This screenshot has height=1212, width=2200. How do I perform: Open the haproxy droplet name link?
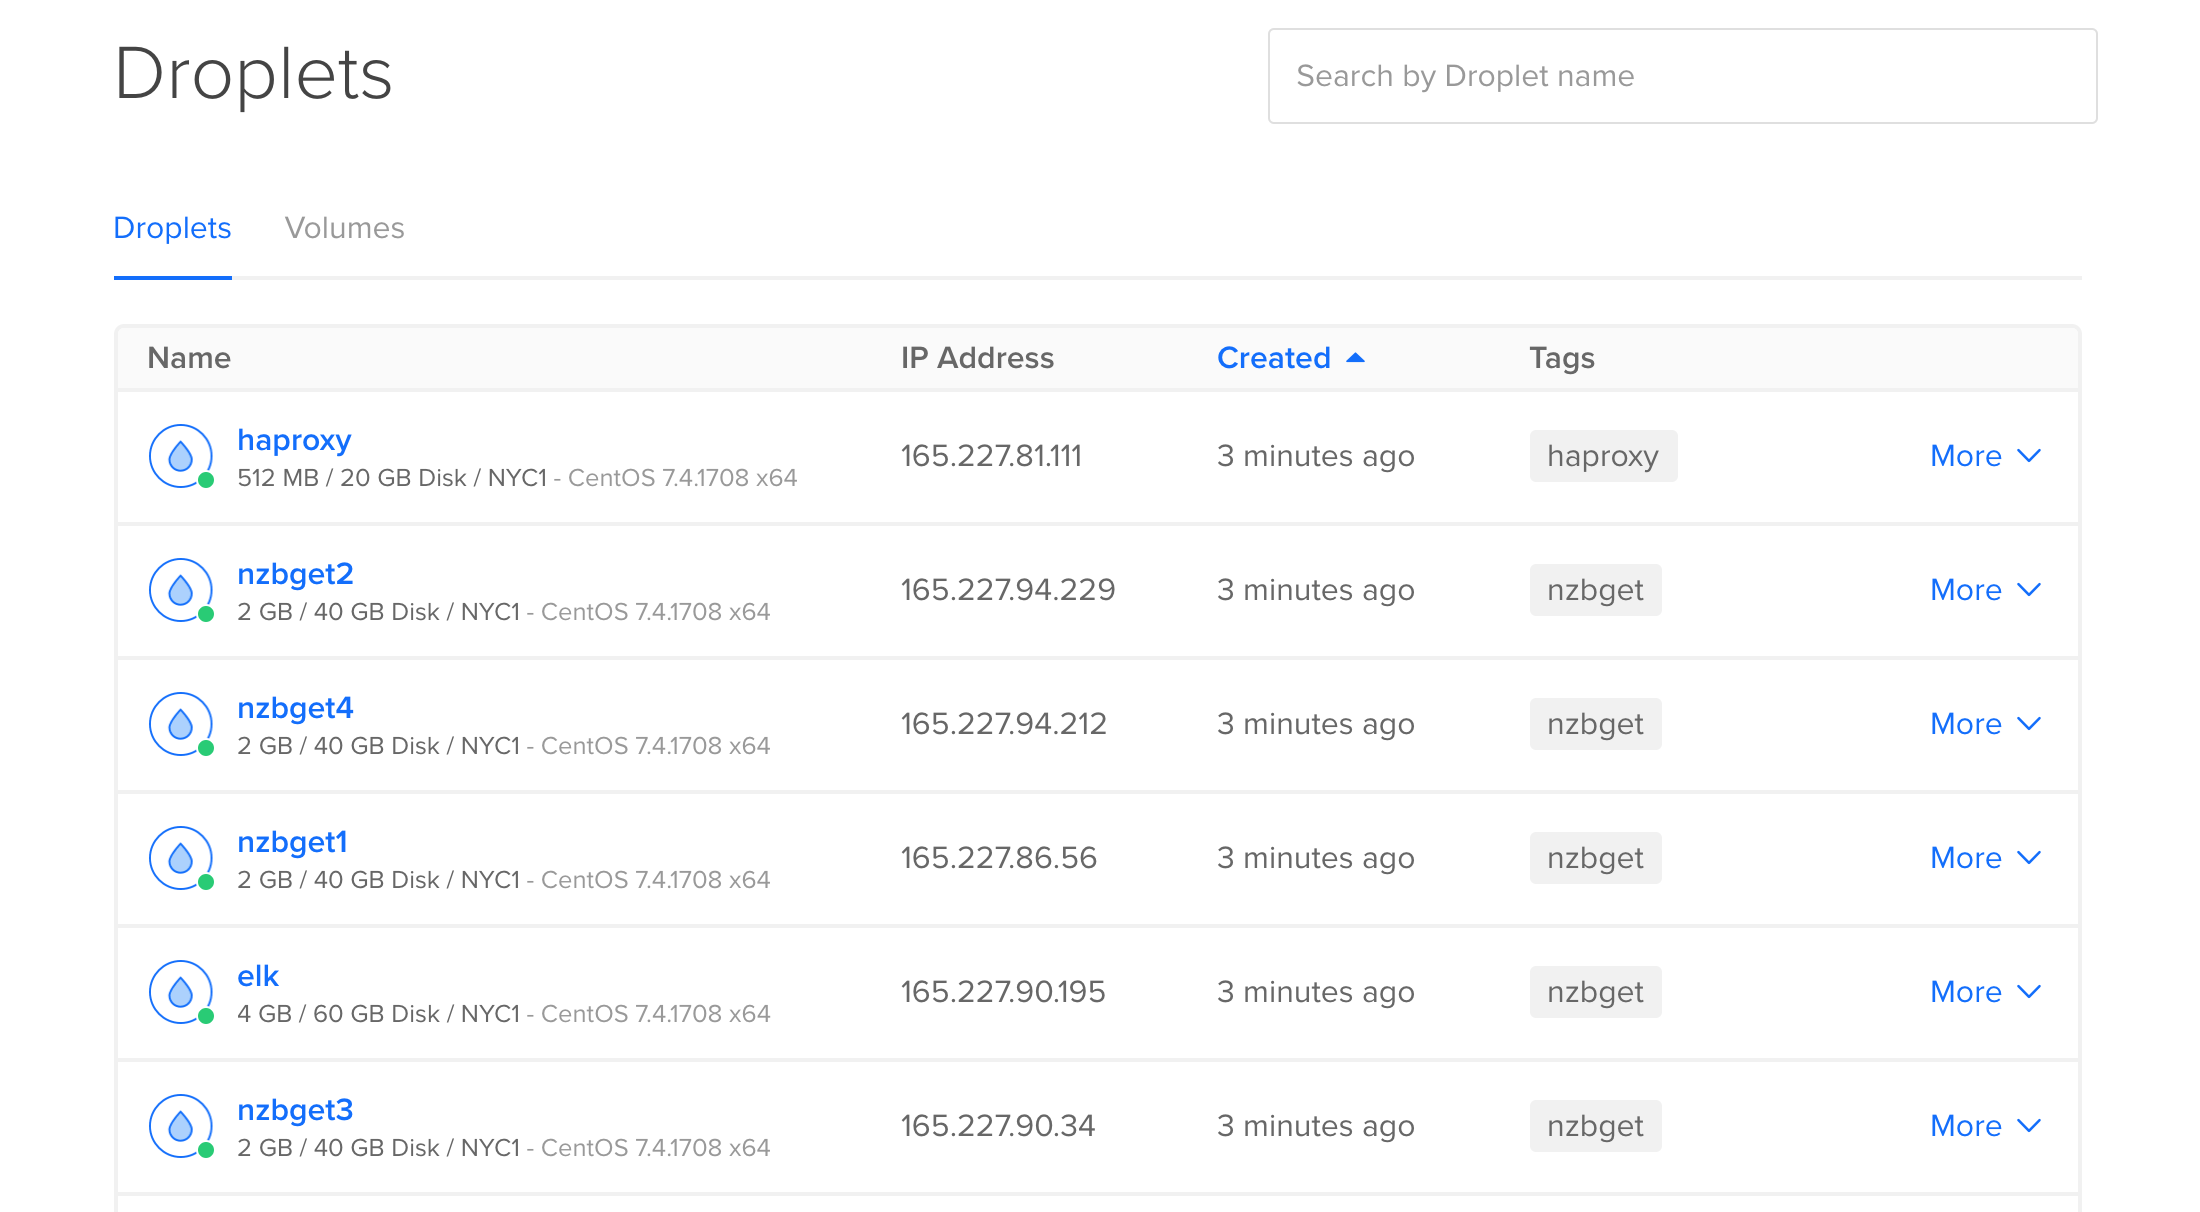294,440
